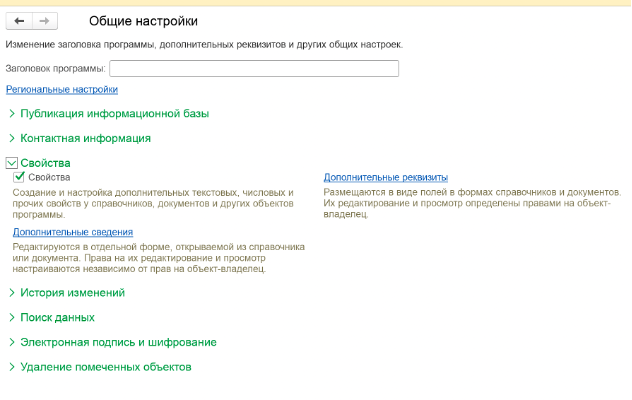
Task: Click text starting Размещаются в виде полей
Action: coord(472,203)
